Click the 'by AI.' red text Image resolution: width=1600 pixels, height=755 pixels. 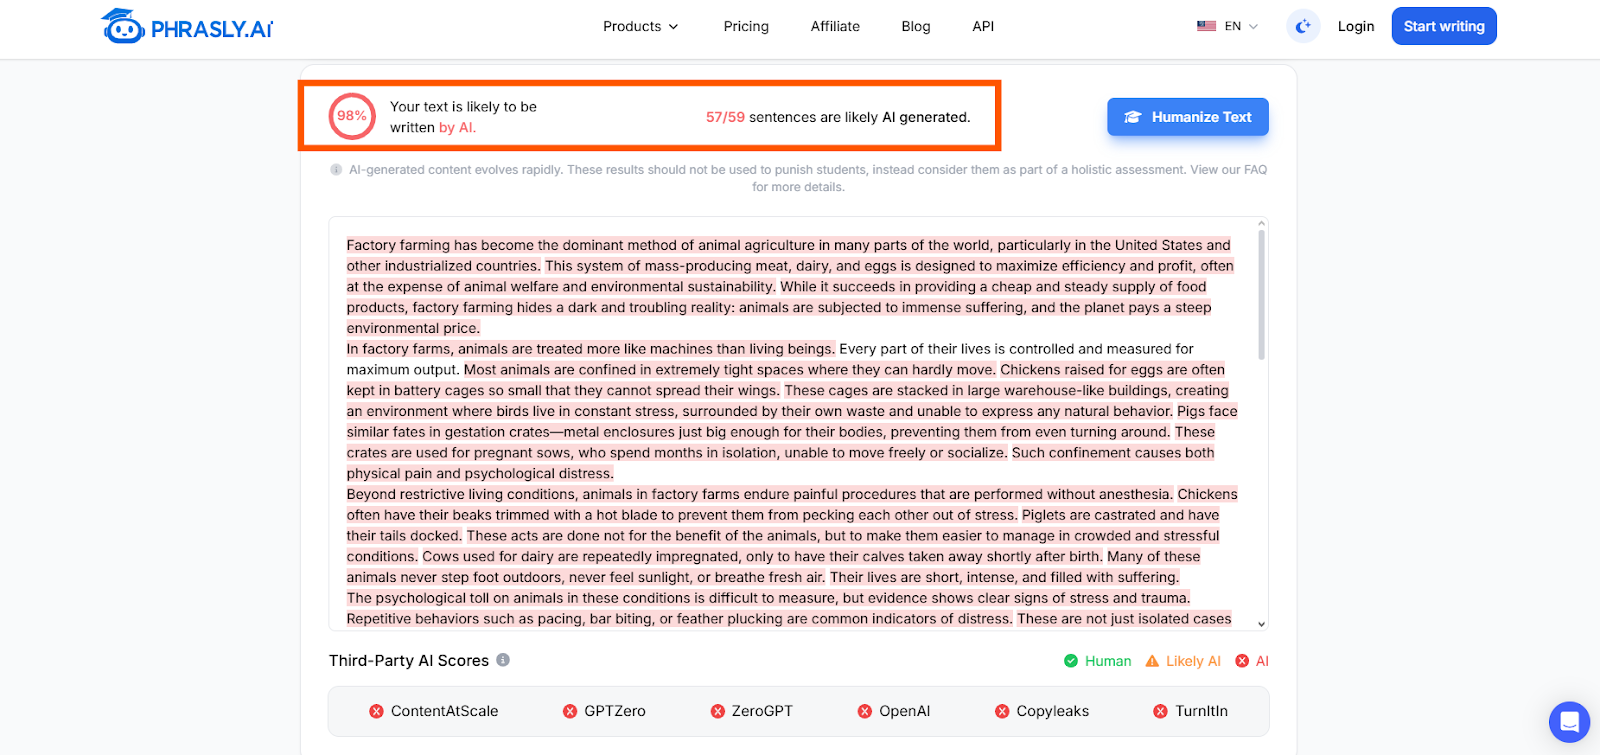coord(458,128)
